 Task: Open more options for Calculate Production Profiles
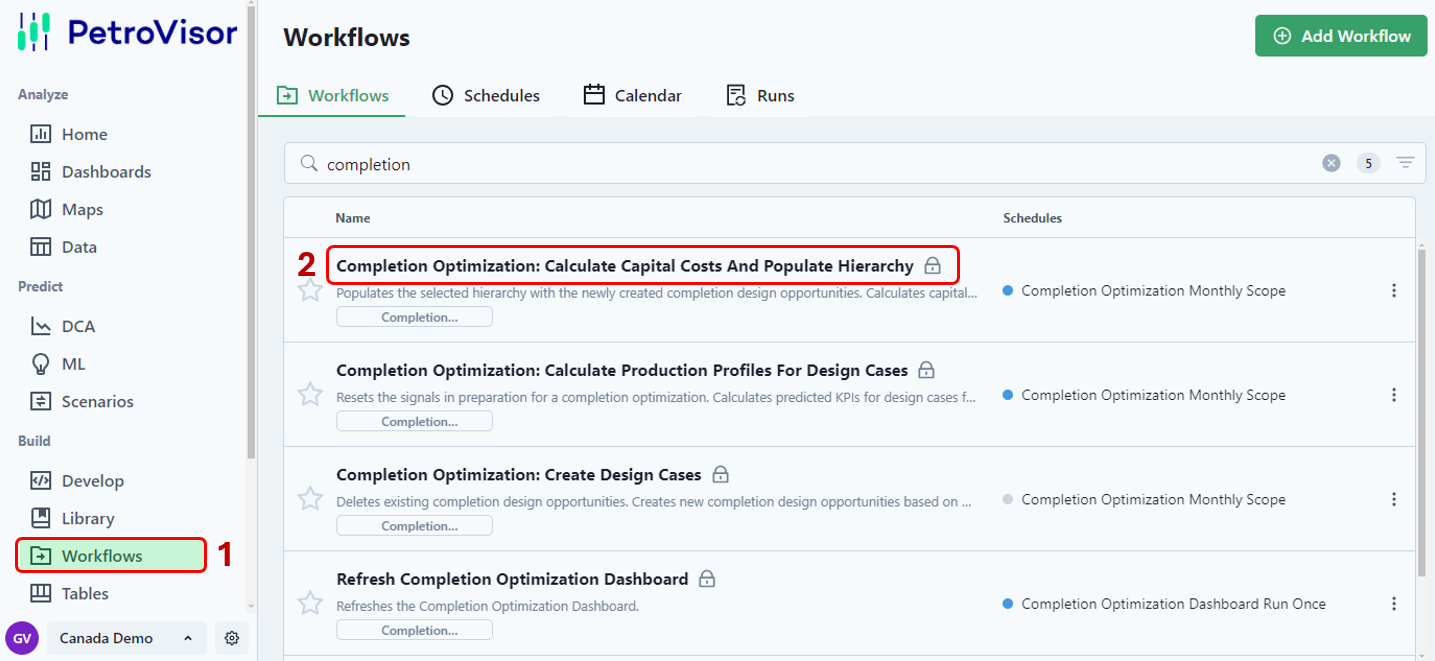pyautogui.click(x=1394, y=395)
